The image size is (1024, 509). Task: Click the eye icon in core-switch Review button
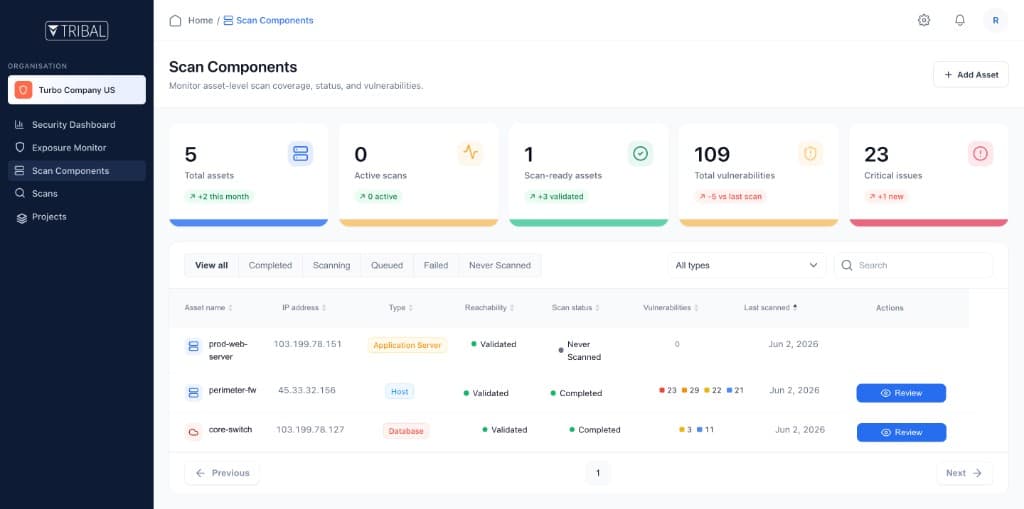click(886, 433)
